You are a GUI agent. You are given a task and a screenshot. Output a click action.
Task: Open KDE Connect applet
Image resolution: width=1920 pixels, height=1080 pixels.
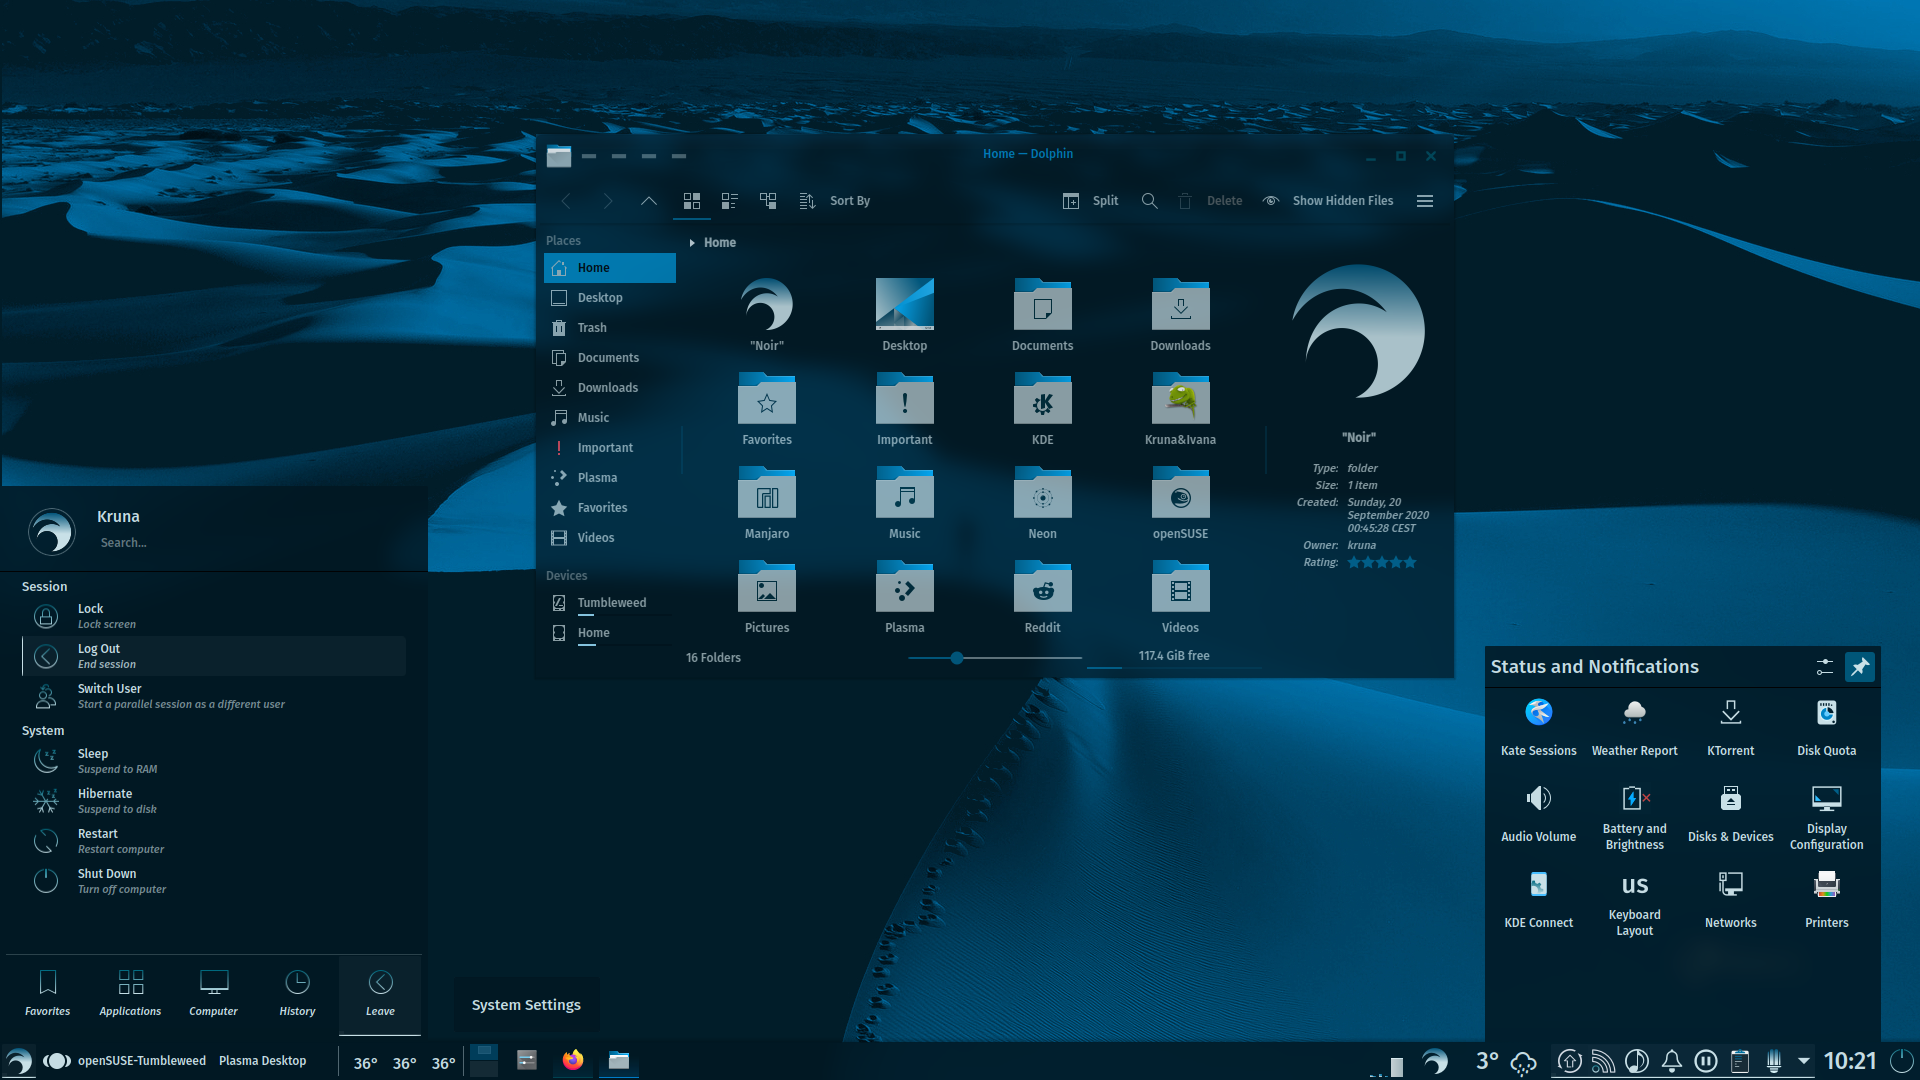(1538, 901)
